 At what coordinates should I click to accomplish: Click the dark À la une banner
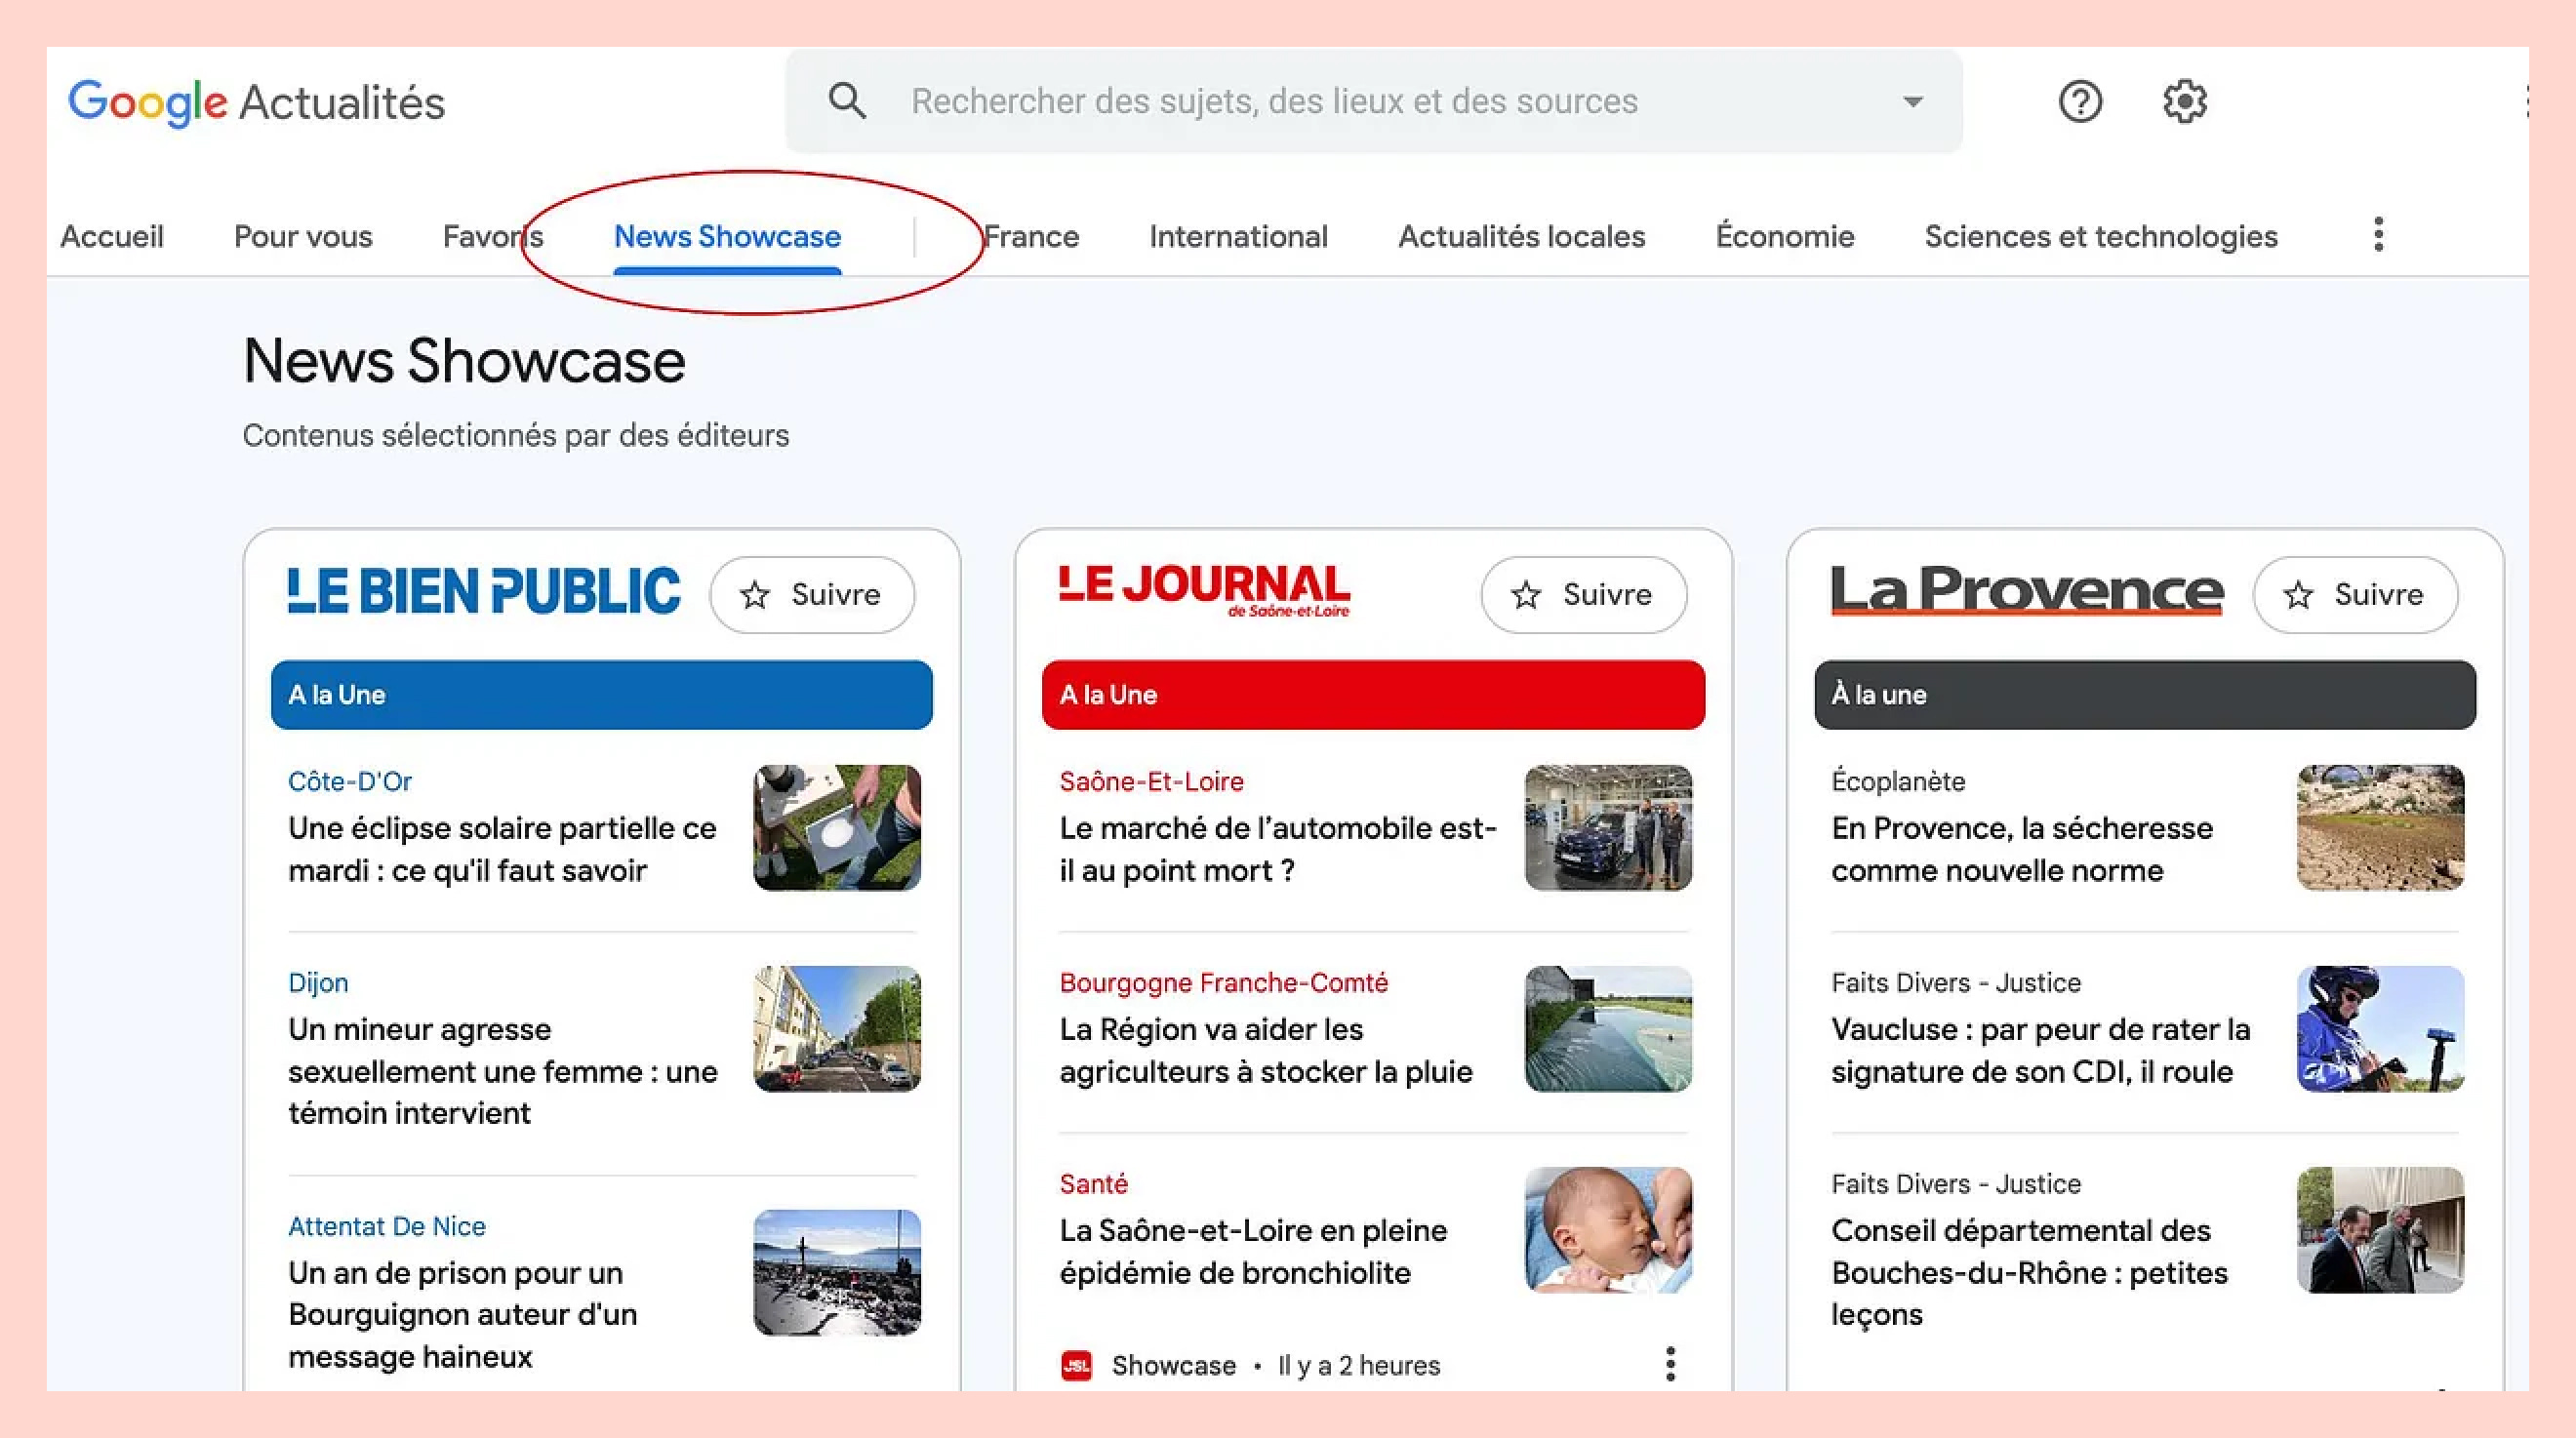(2145, 694)
